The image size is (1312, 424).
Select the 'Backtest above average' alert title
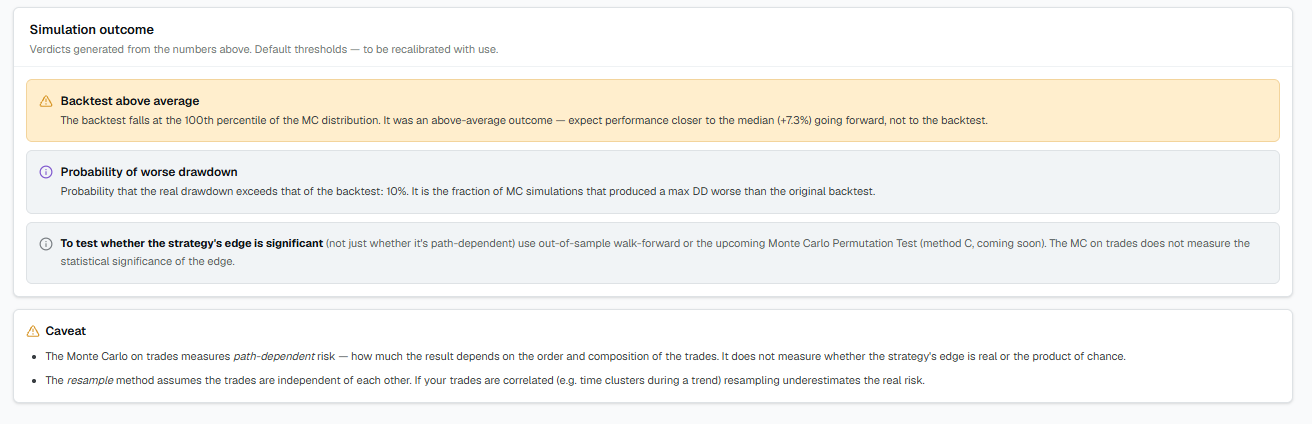tap(130, 101)
